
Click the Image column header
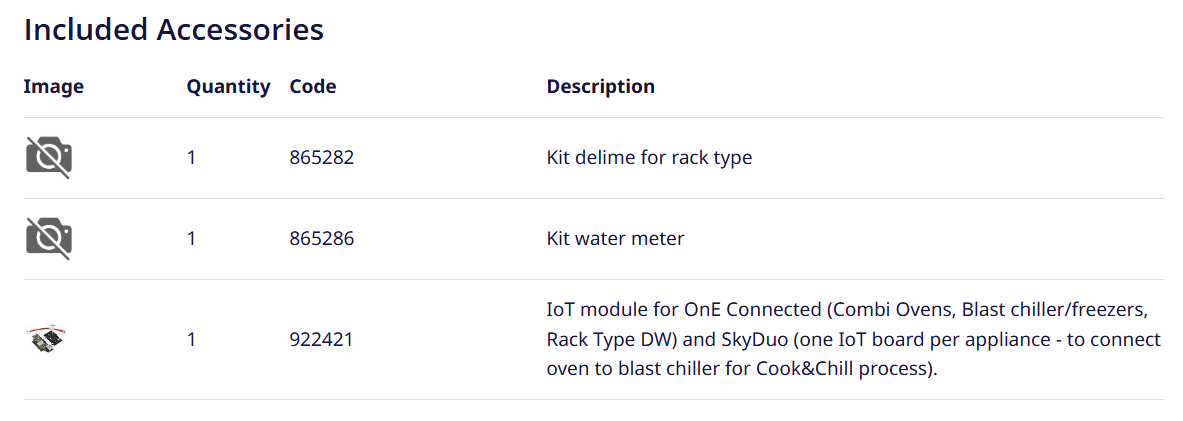point(54,87)
